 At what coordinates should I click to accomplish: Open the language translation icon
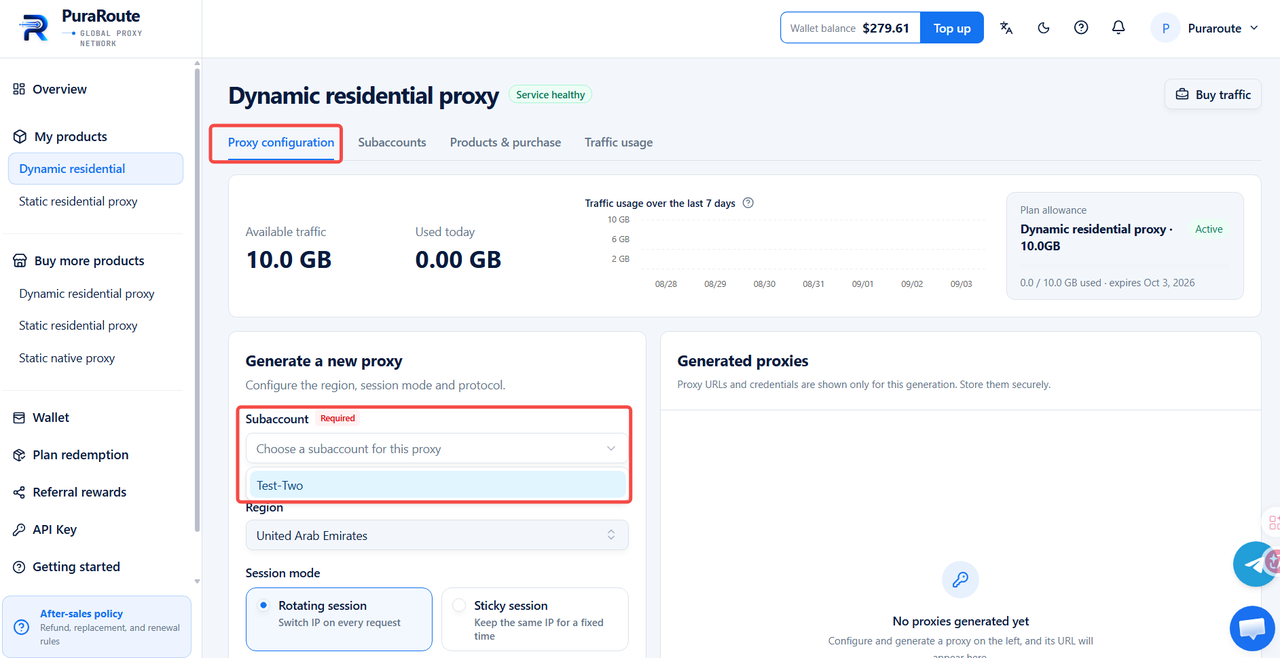coord(1006,28)
